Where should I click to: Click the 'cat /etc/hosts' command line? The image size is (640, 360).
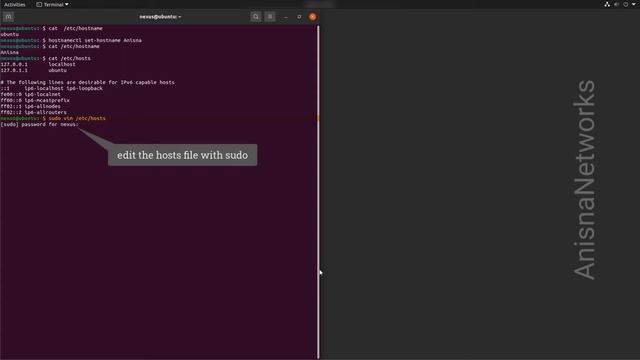pyautogui.click(x=45, y=58)
